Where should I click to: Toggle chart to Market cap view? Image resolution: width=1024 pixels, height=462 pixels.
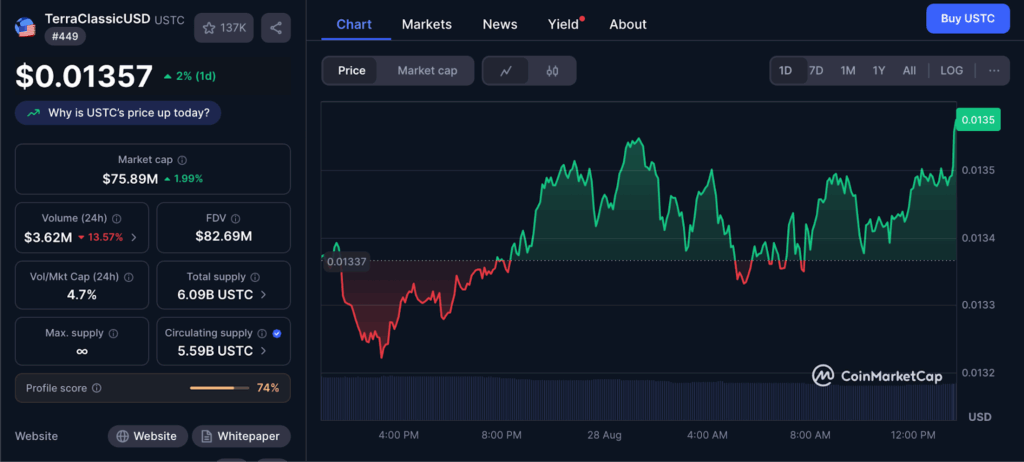(x=427, y=71)
